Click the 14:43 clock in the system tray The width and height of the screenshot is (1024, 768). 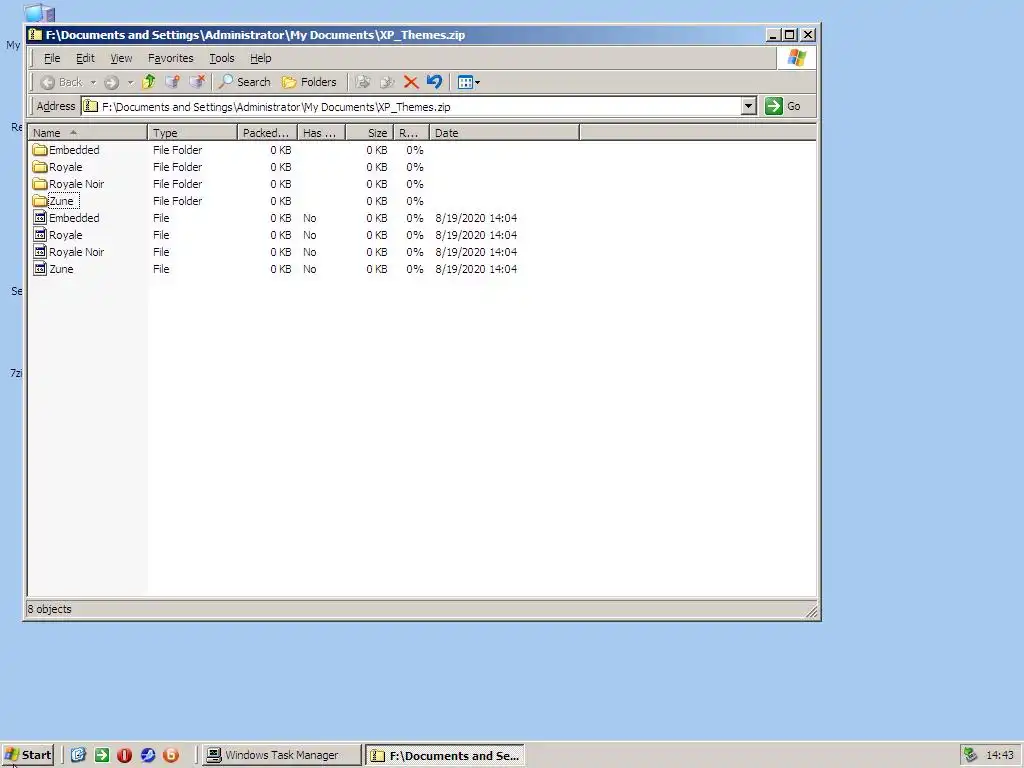[1000, 755]
